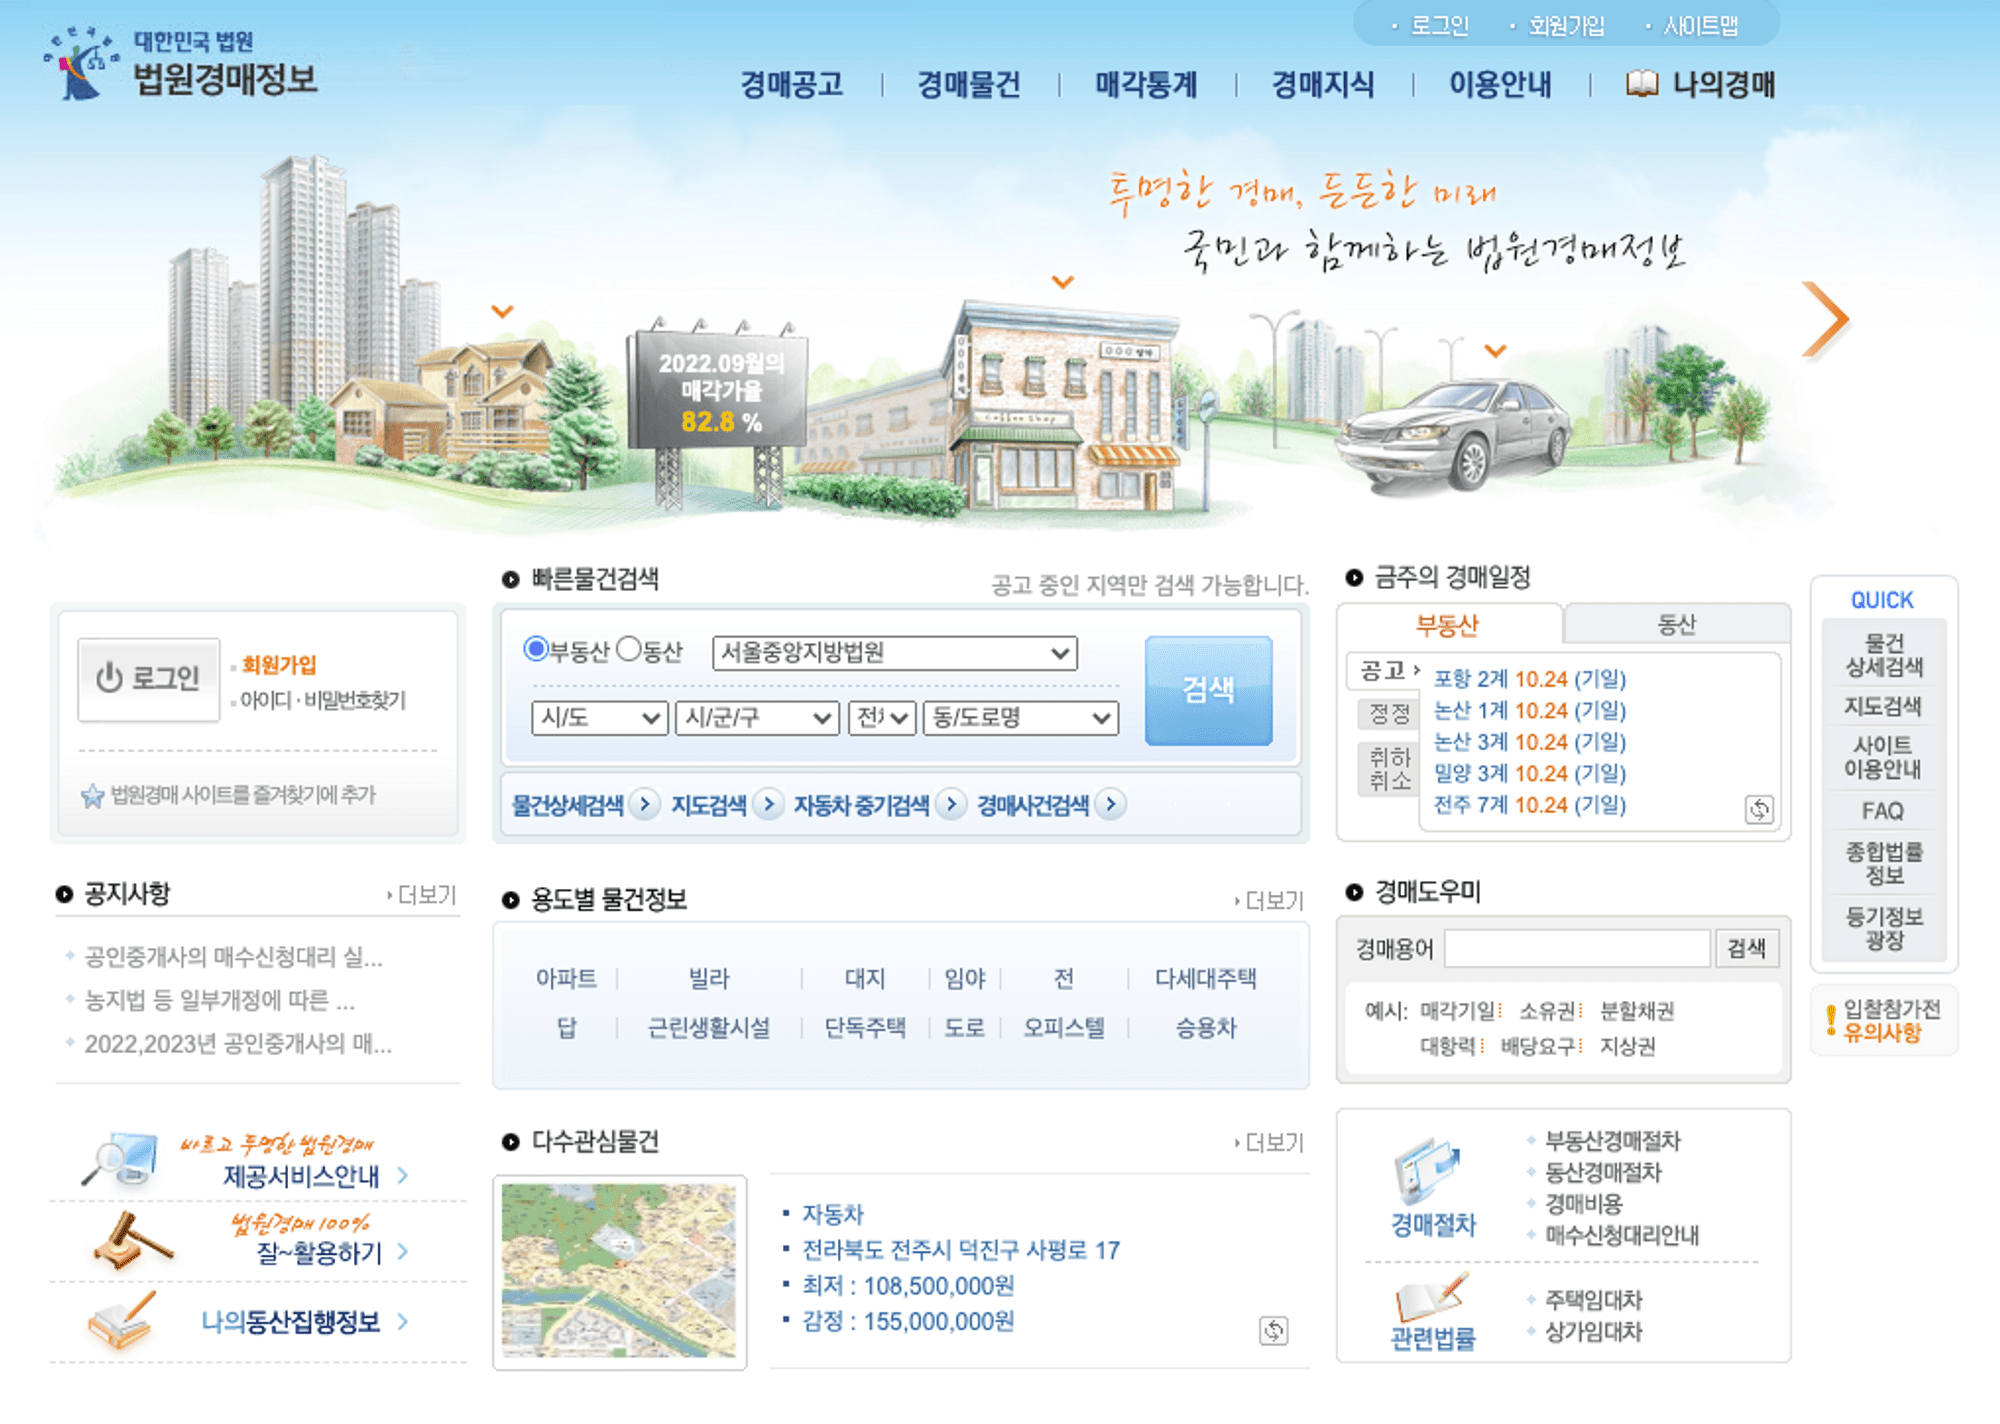Click QUICK menu 등기정보광장
Image resolution: width=2000 pixels, height=1424 pixels.
tap(1884, 928)
